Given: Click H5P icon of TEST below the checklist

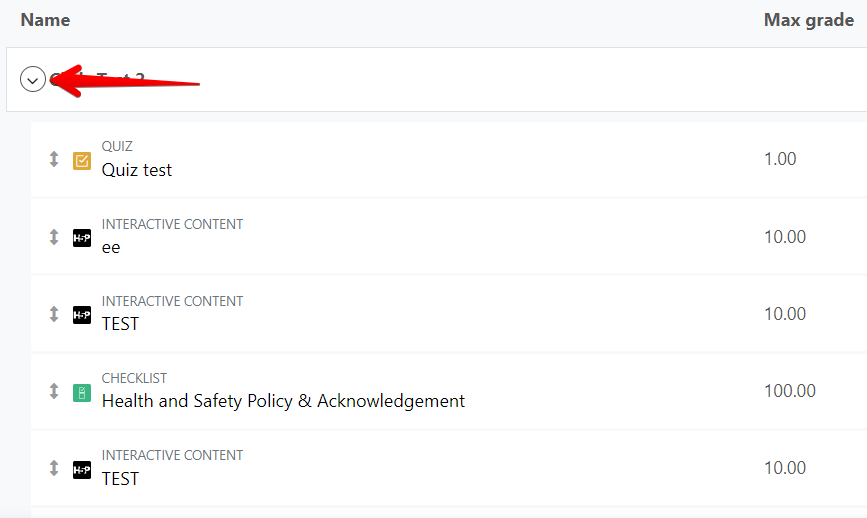Looking at the screenshot, I should click(82, 470).
